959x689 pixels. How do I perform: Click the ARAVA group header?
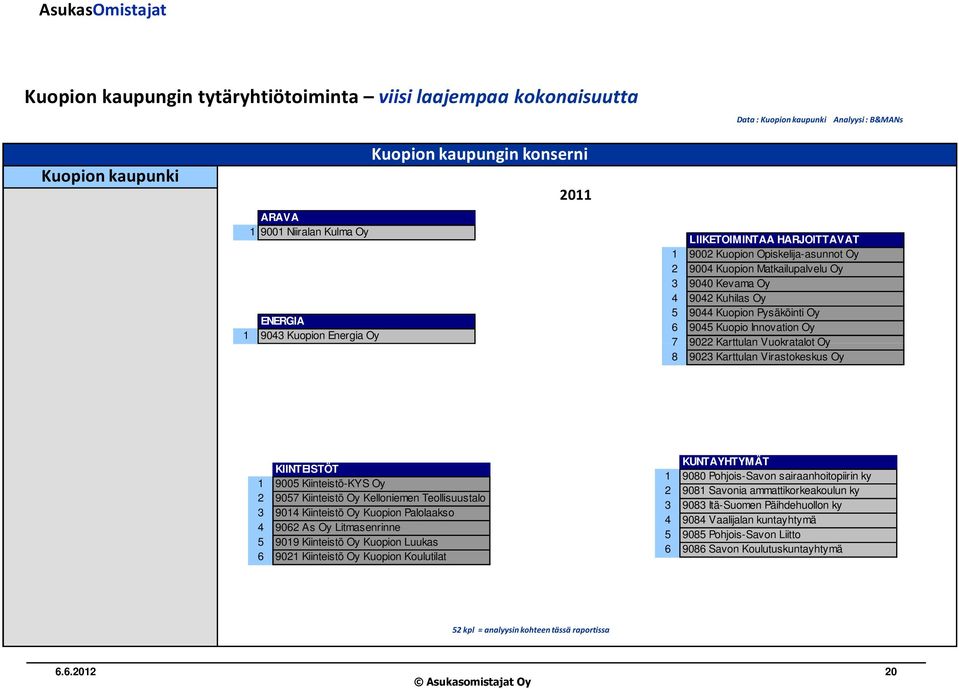pos(366,218)
